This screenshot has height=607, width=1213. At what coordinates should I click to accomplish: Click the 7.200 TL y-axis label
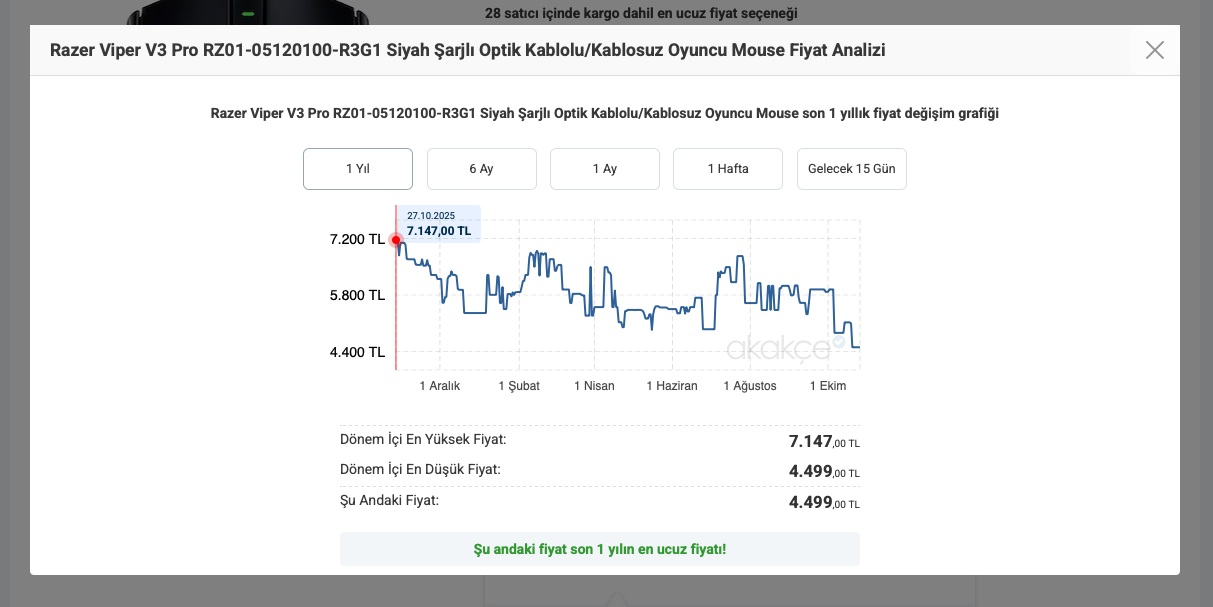coord(357,239)
